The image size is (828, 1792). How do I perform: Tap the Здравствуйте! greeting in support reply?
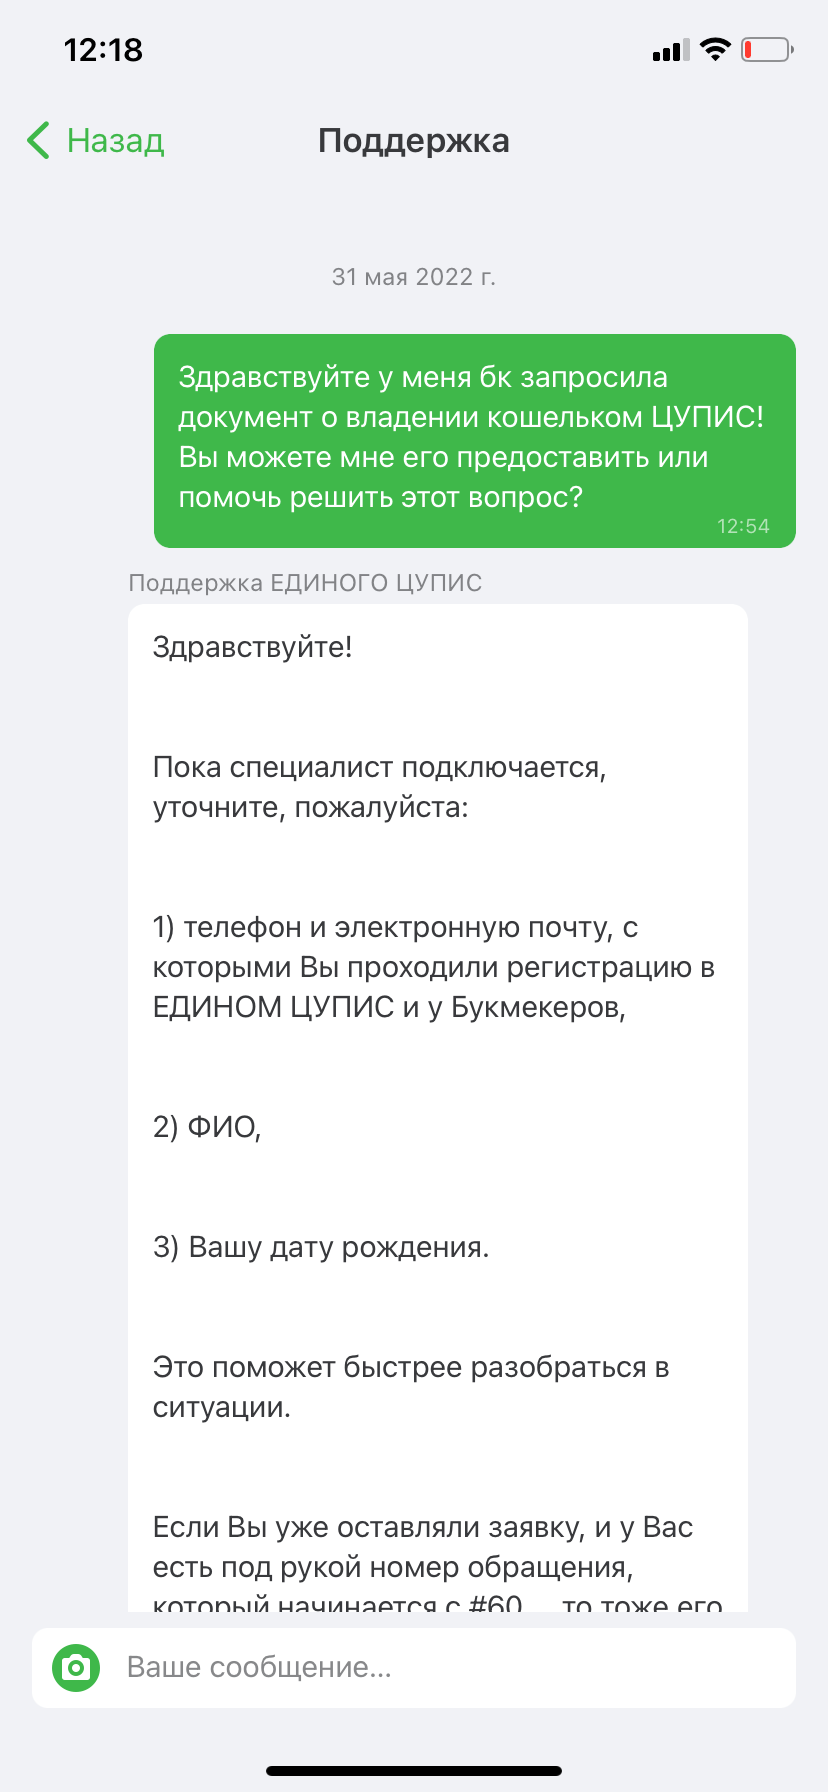[x=252, y=647]
